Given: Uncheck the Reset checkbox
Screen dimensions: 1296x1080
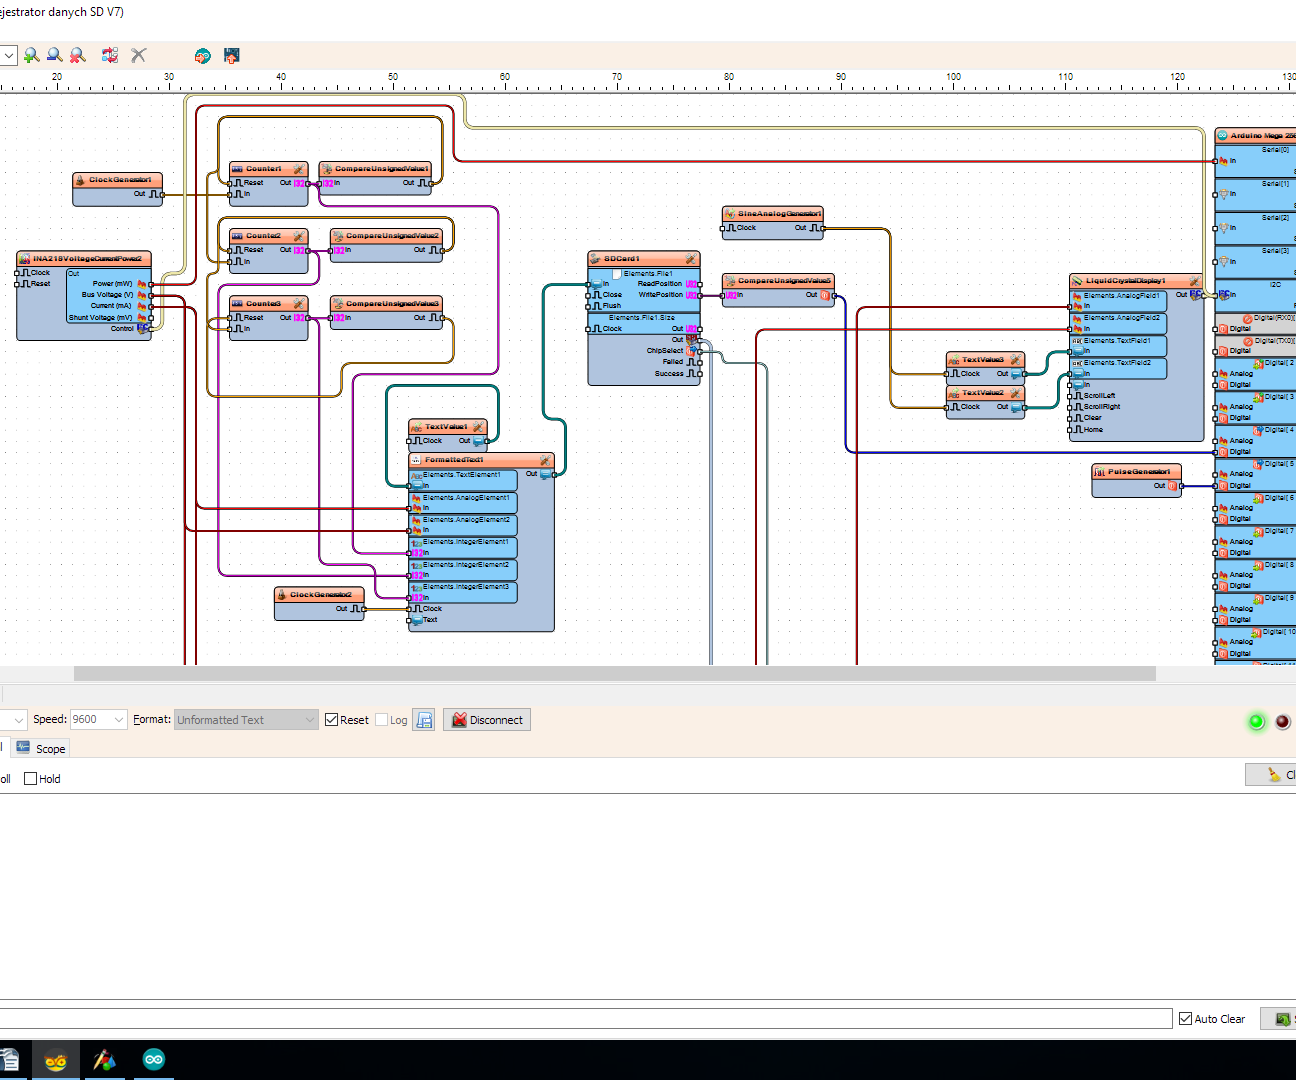Looking at the screenshot, I should tap(331, 719).
